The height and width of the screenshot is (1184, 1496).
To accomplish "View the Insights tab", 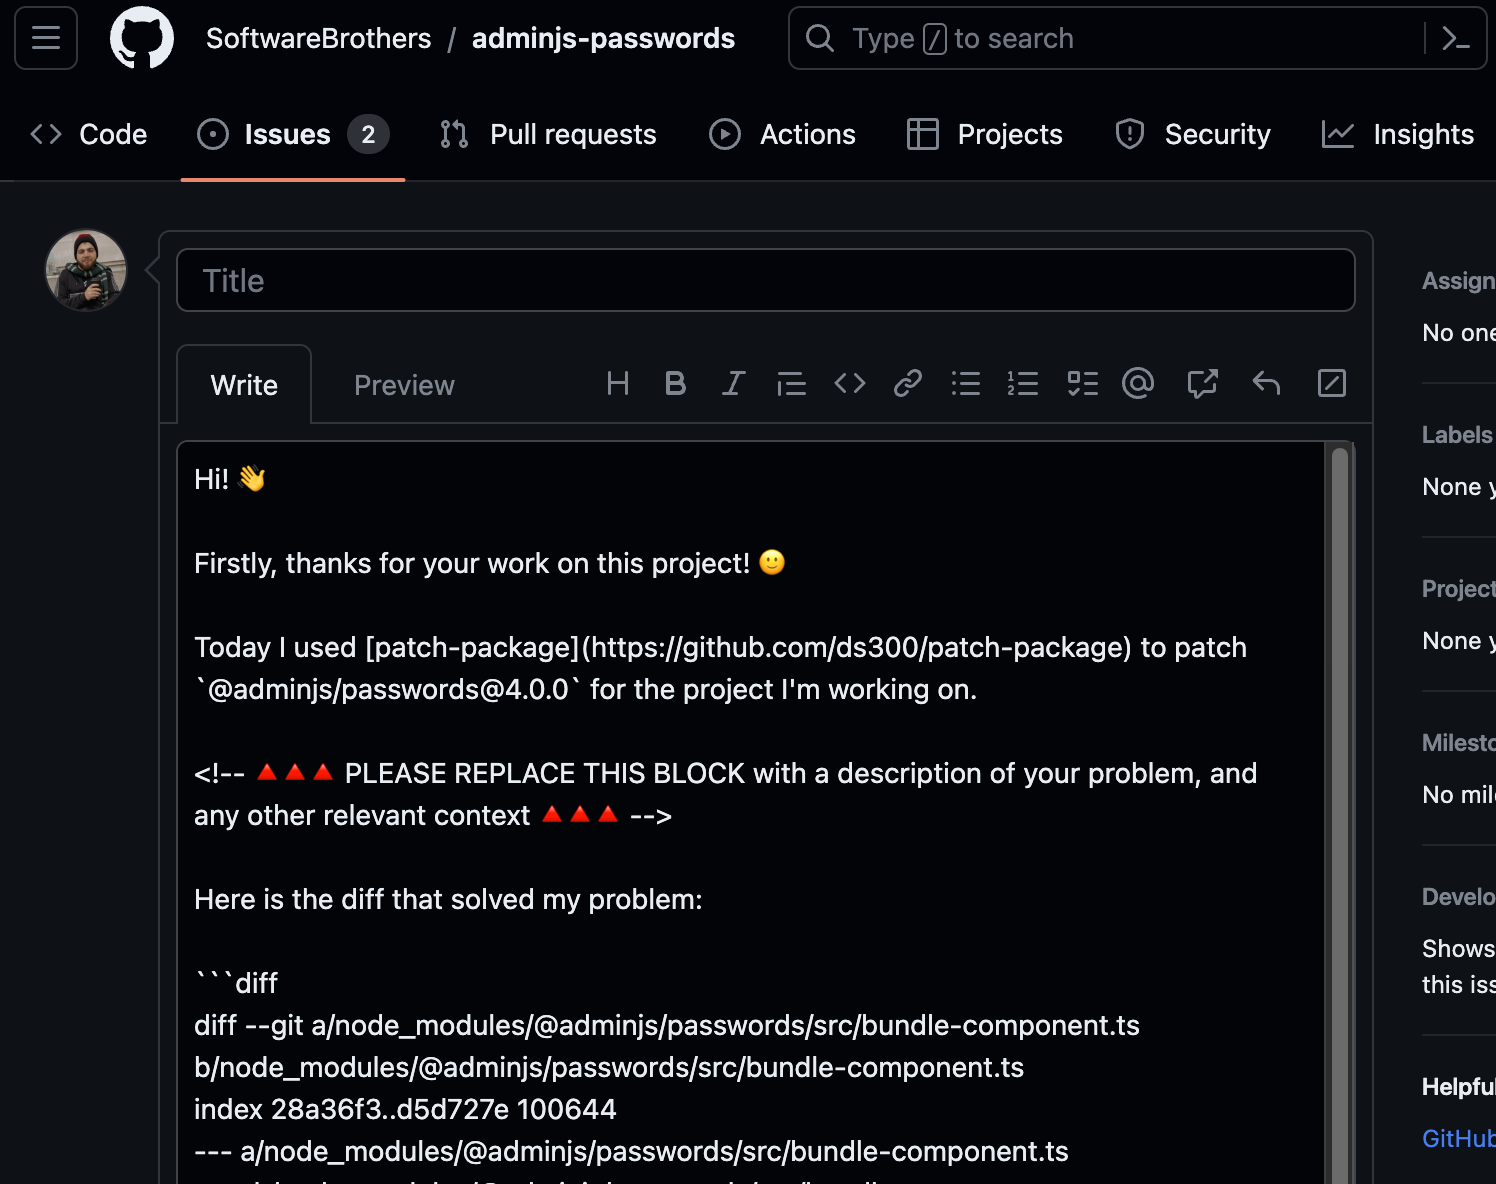I will click(x=1398, y=134).
